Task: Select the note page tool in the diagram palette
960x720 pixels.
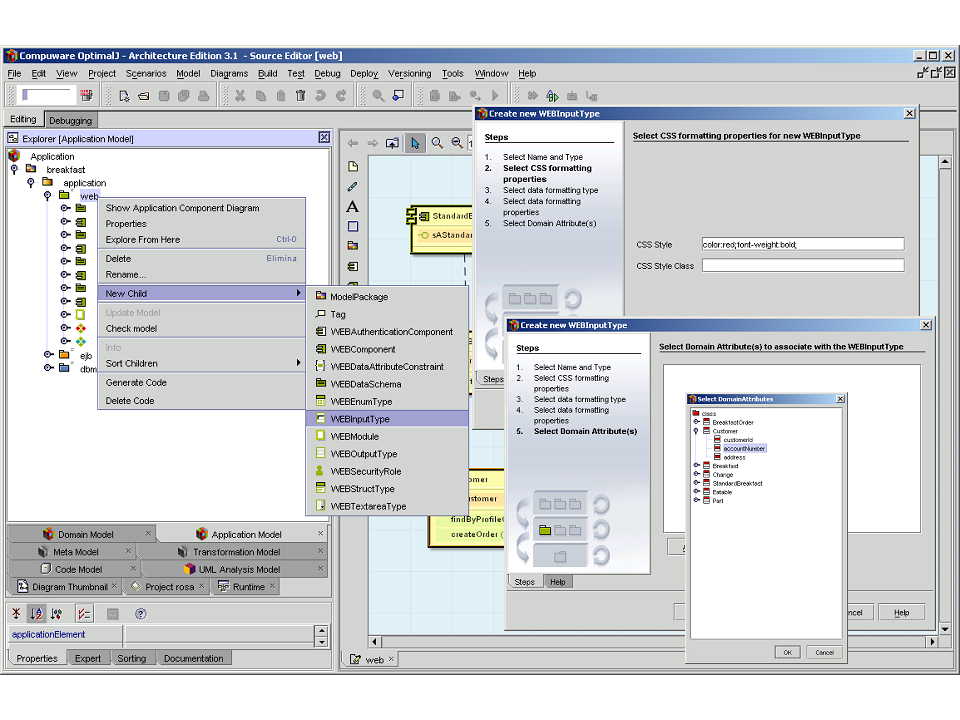Action: [353, 167]
